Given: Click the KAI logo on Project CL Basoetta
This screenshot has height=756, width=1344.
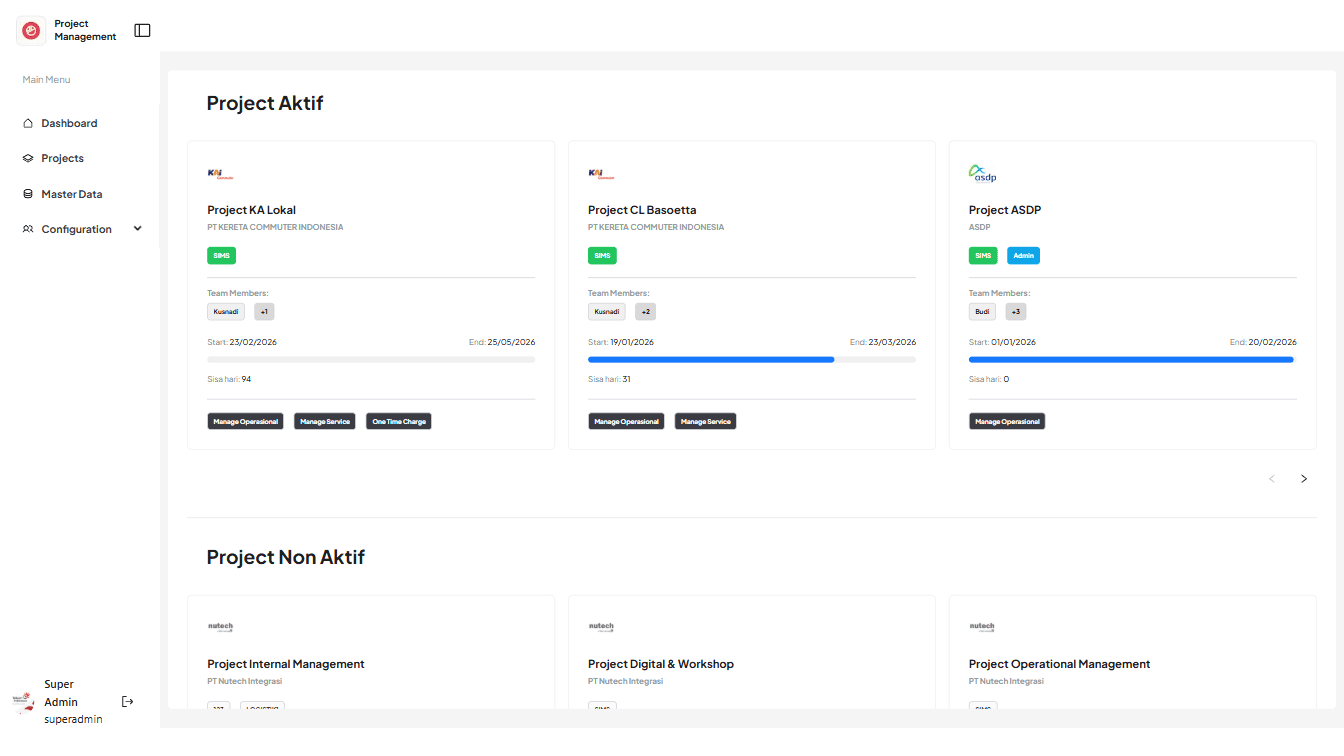Looking at the screenshot, I should coord(601,173).
